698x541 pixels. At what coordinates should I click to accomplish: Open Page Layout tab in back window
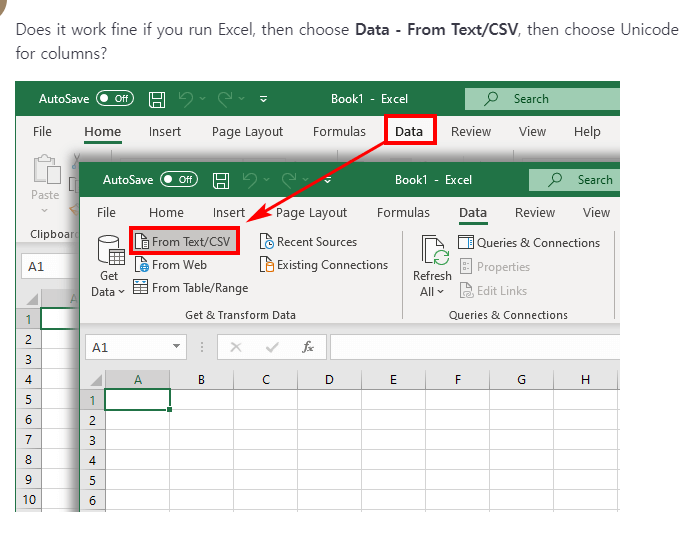pyautogui.click(x=247, y=132)
